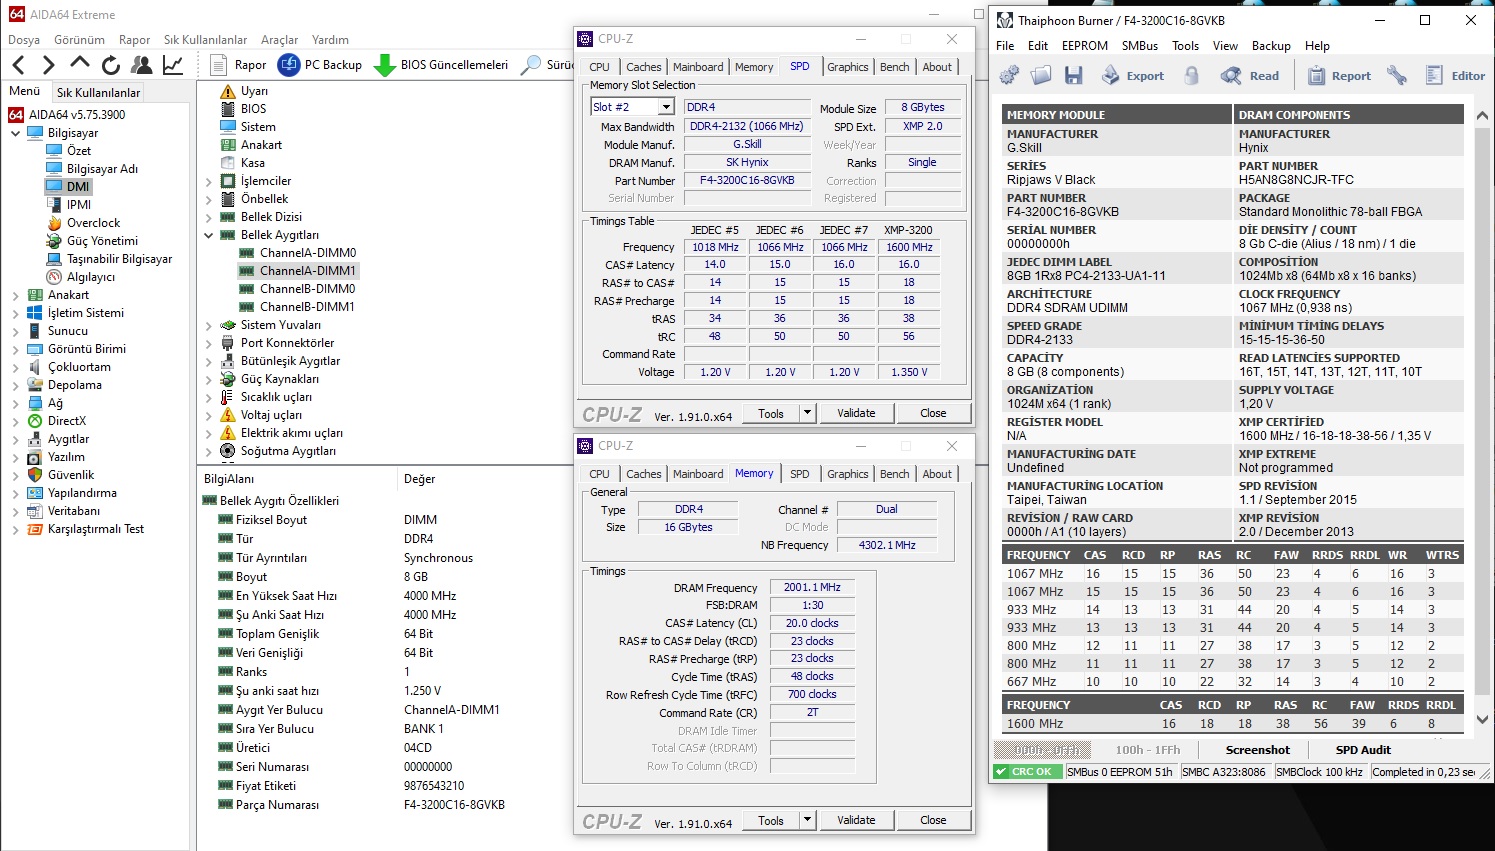Viewport: 1495px width, 851px height.
Task: Select the 100h - 1FFh page range
Action: pyautogui.click(x=1148, y=750)
